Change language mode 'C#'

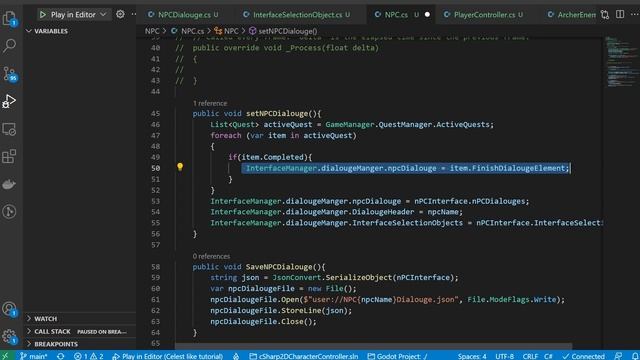click(548, 356)
